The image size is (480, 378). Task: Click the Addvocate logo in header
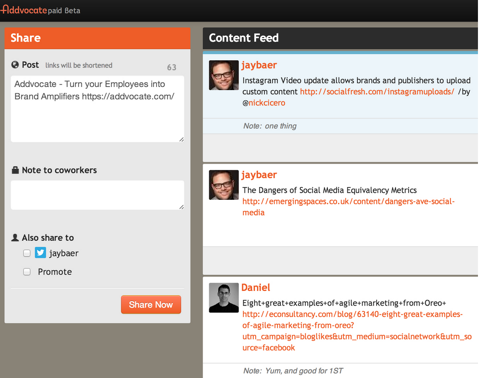click(x=24, y=9)
